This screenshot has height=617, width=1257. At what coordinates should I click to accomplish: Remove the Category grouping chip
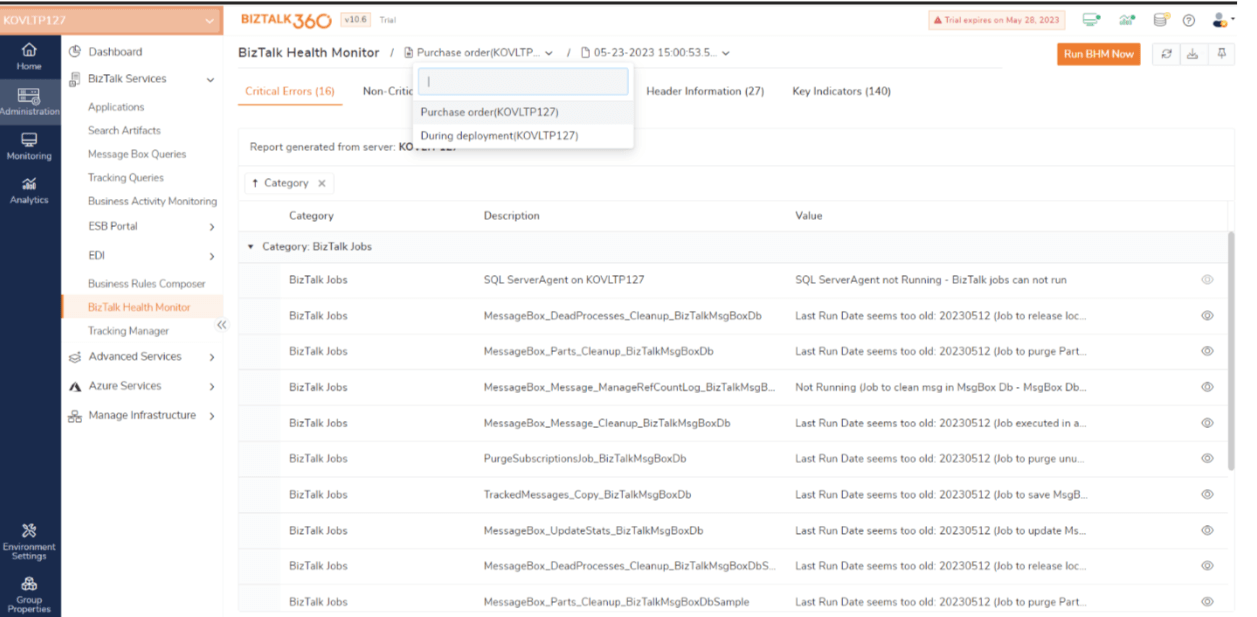point(319,183)
